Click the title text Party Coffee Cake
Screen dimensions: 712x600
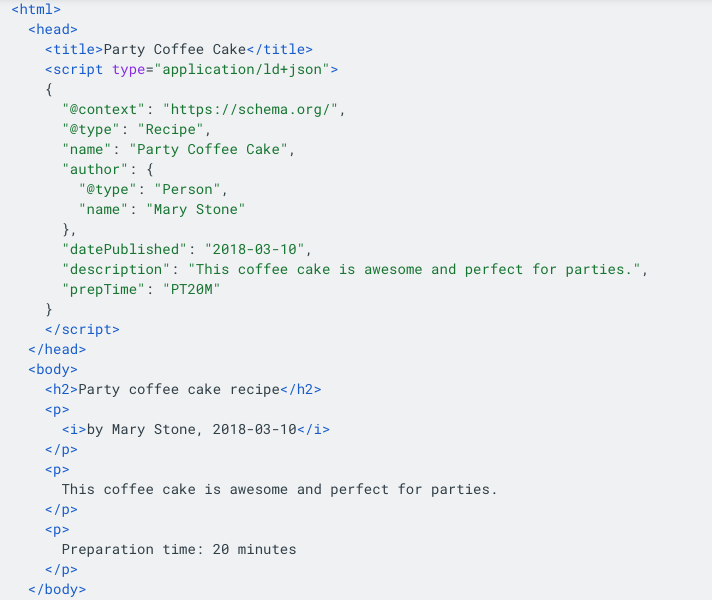coord(175,50)
